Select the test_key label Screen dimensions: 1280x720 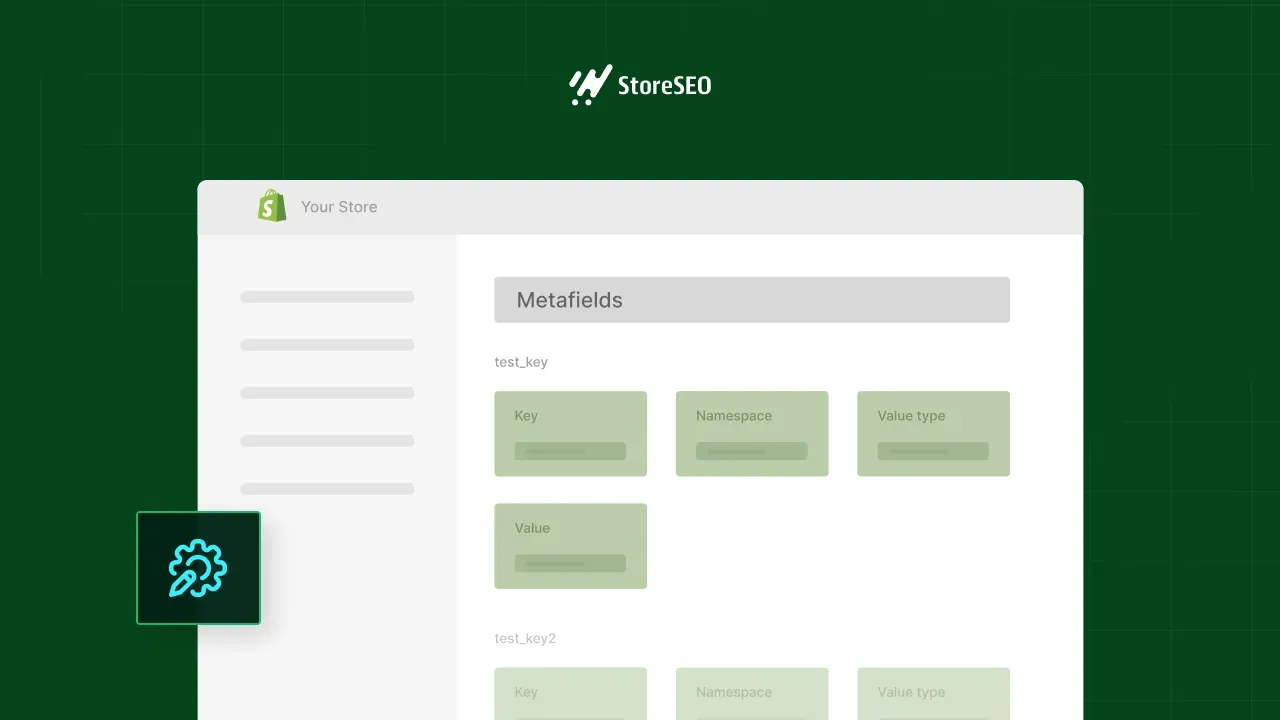[521, 362]
